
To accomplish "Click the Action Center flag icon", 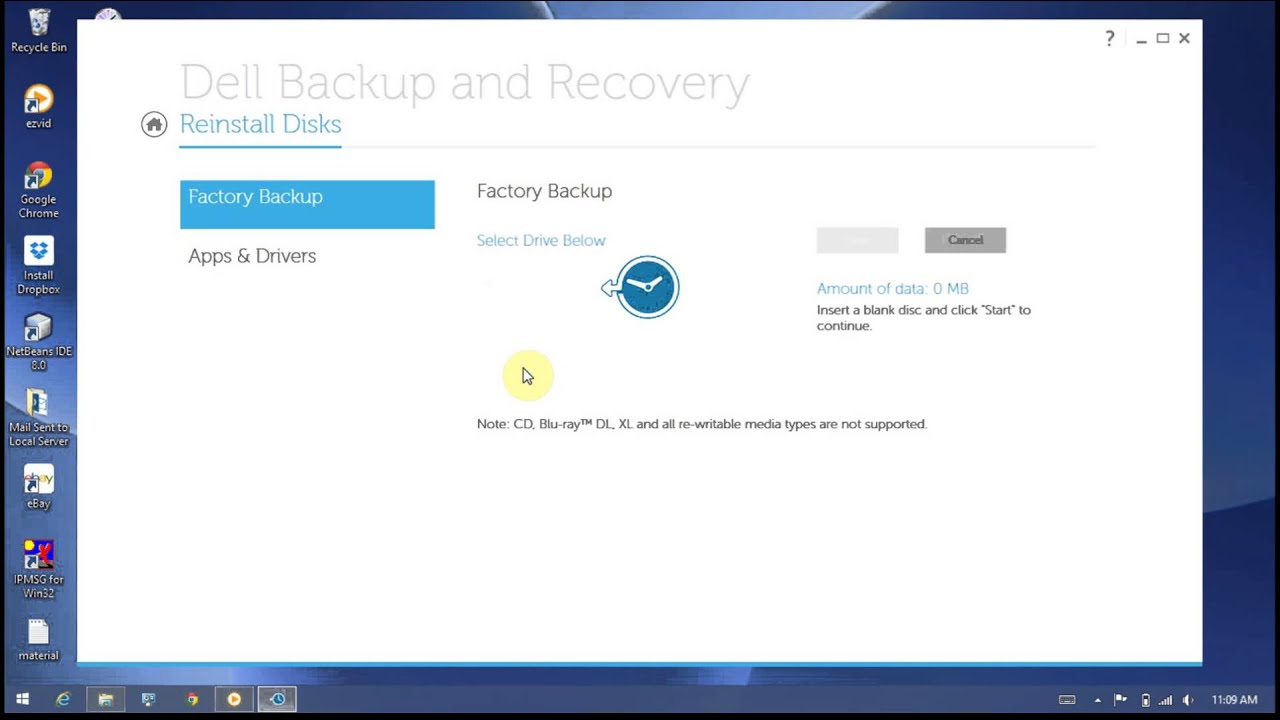I will 1121,700.
